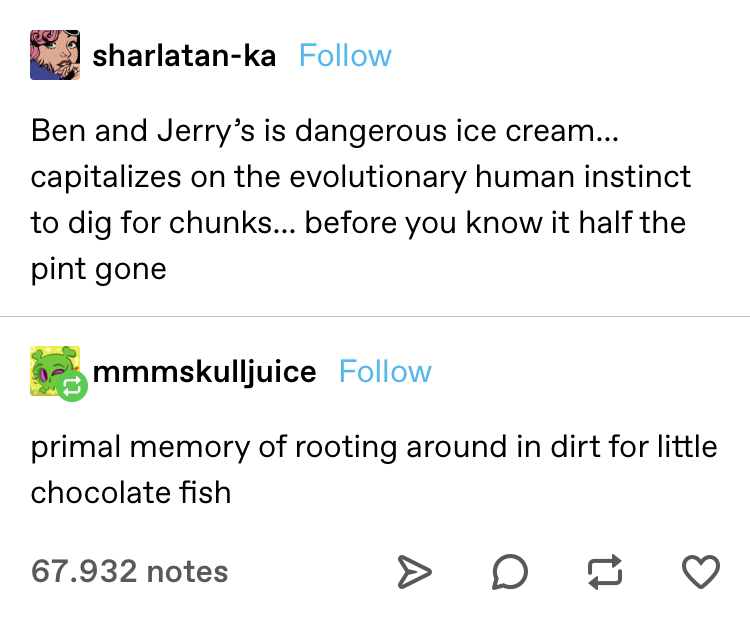Click the words 'pint gone'
The image size is (750, 628).
click(x=99, y=269)
